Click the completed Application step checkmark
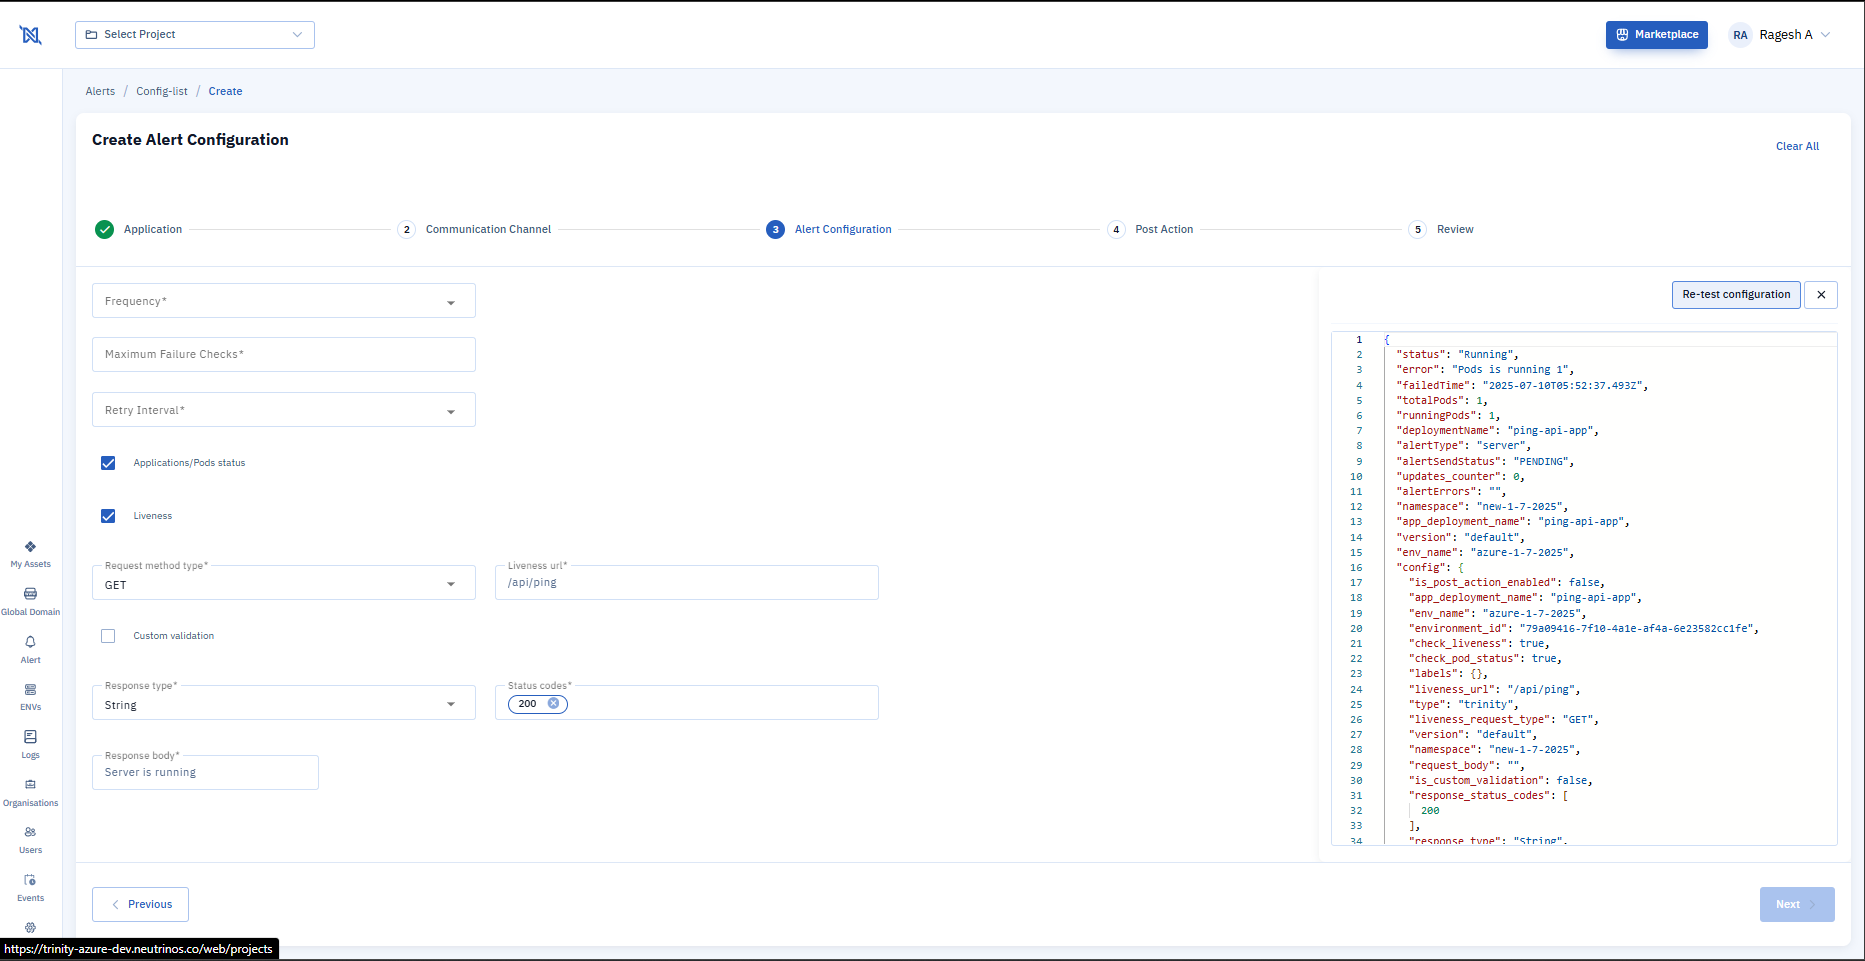 (104, 229)
